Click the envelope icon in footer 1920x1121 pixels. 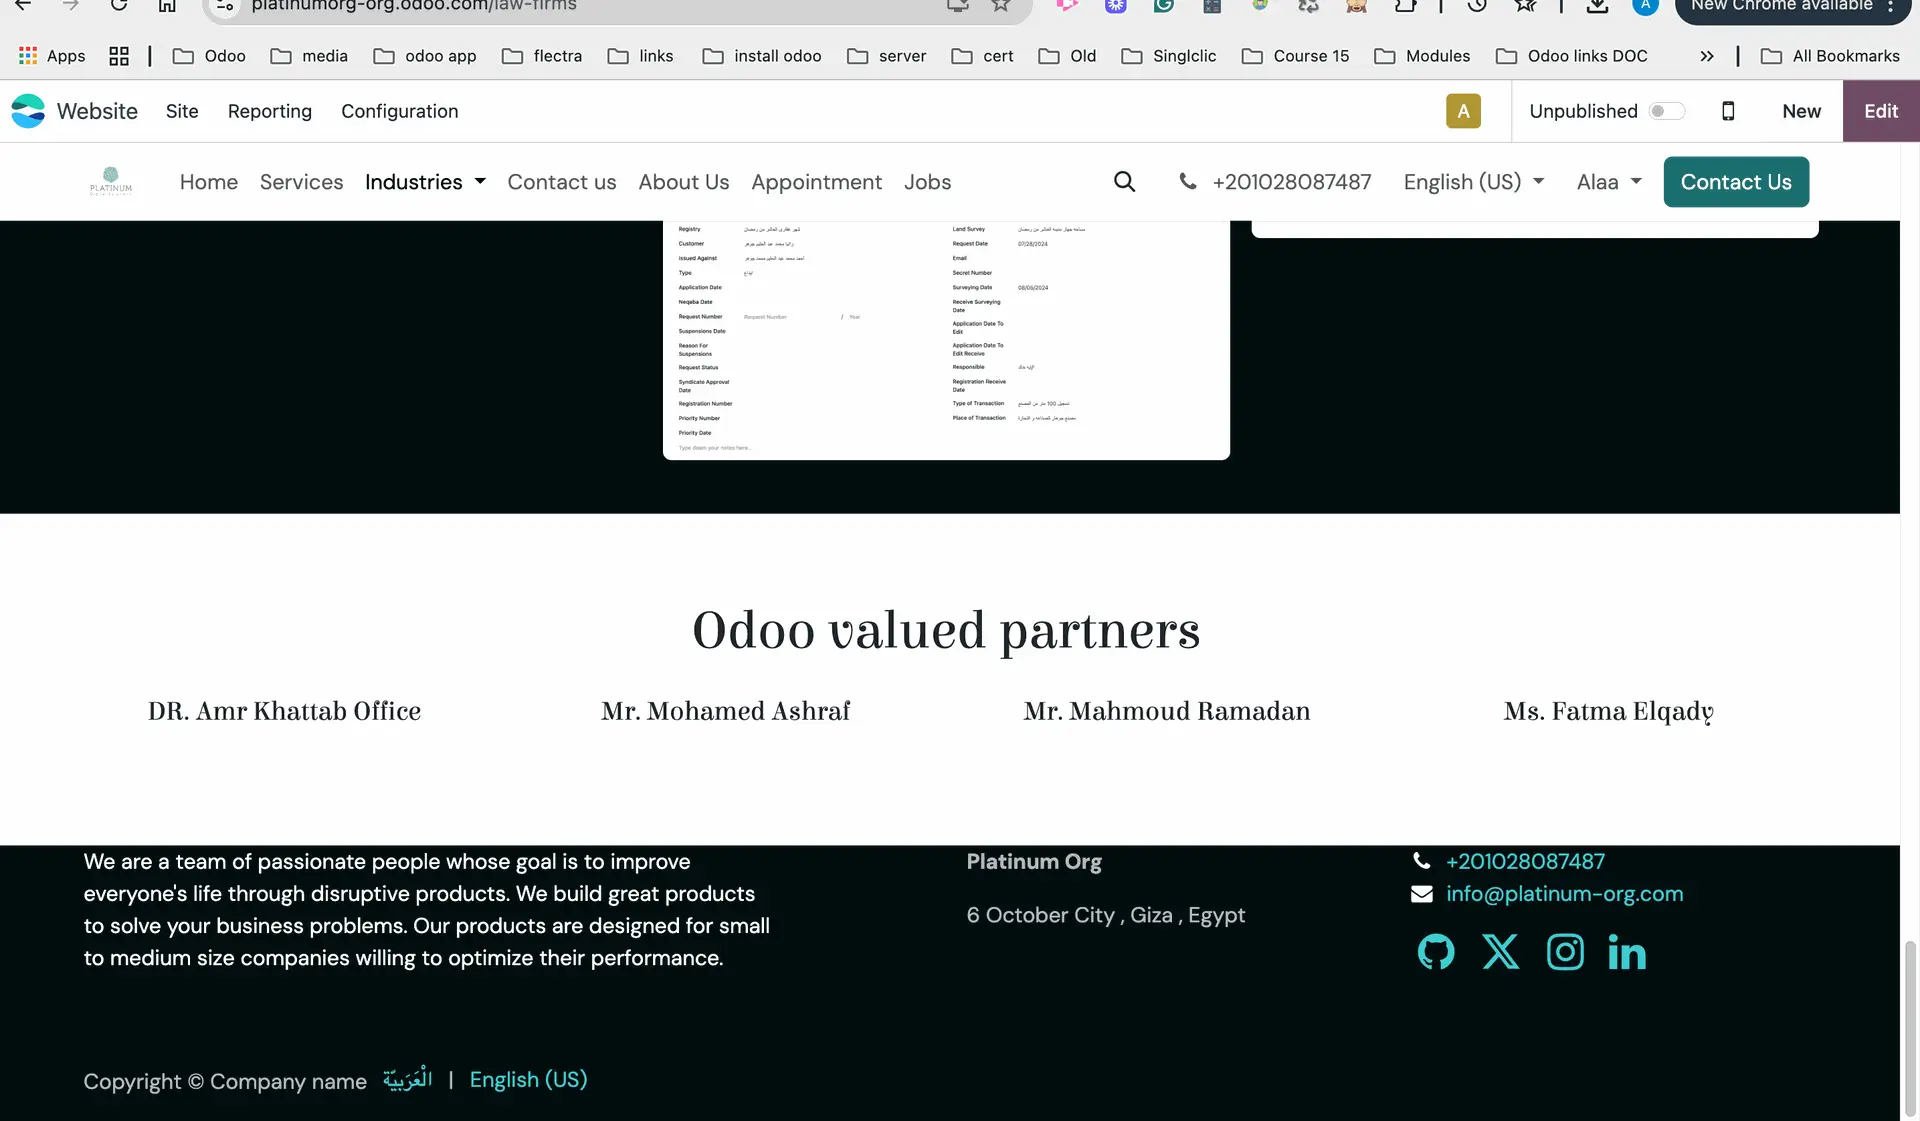click(x=1421, y=894)
